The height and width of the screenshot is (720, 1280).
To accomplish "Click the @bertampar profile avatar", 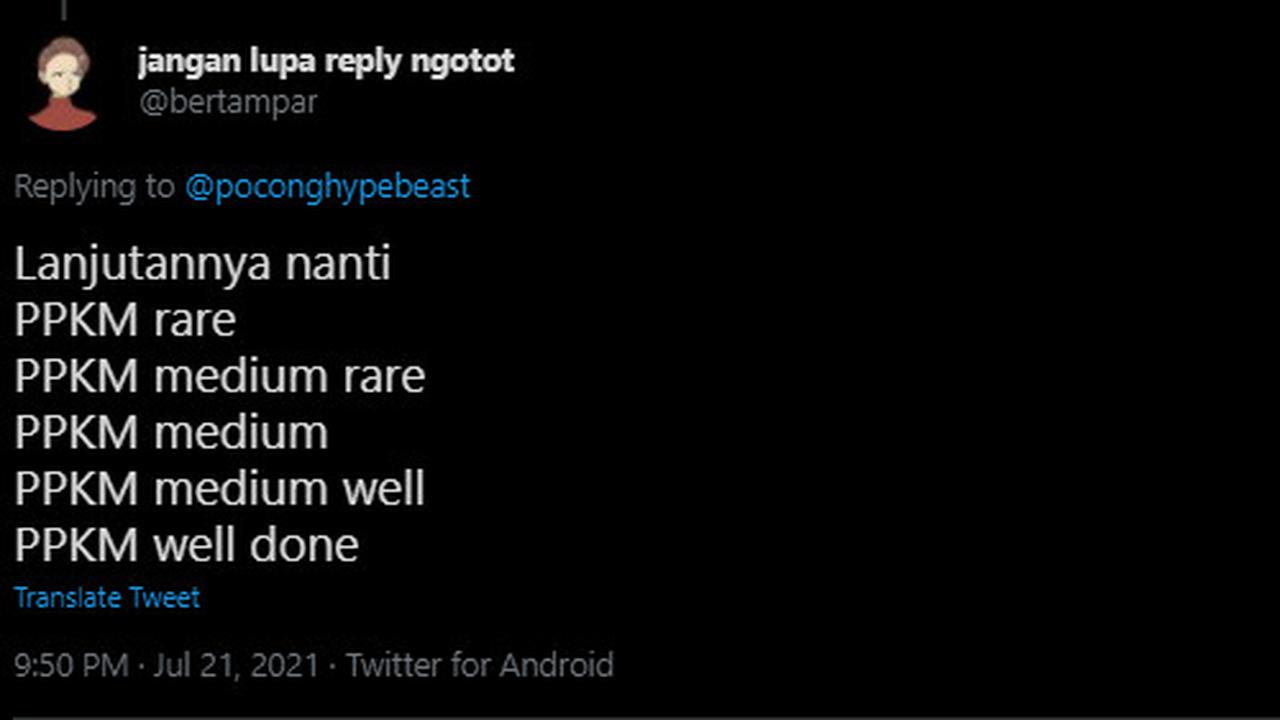I will pos(62,84).
